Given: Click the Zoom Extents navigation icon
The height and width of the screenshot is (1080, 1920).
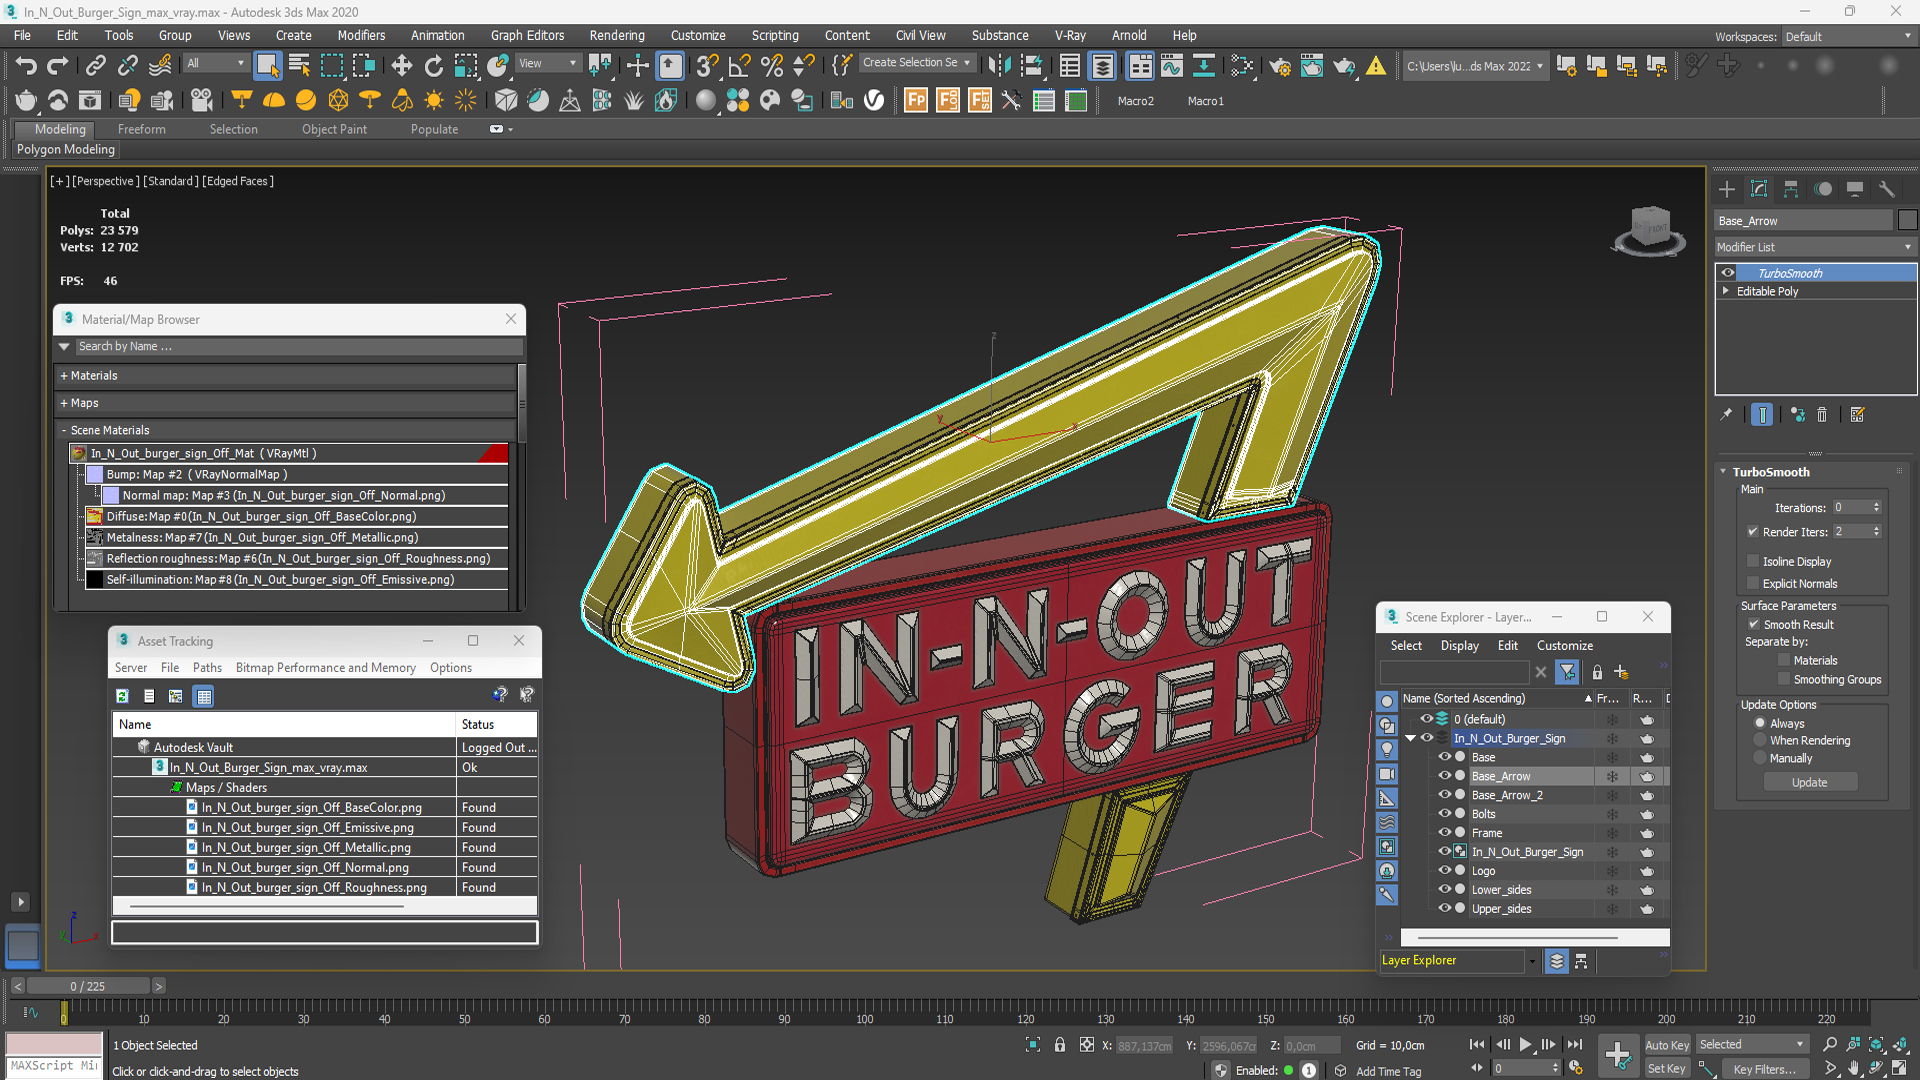Looking at the screenshot, I should (x=1876, y=1044).
